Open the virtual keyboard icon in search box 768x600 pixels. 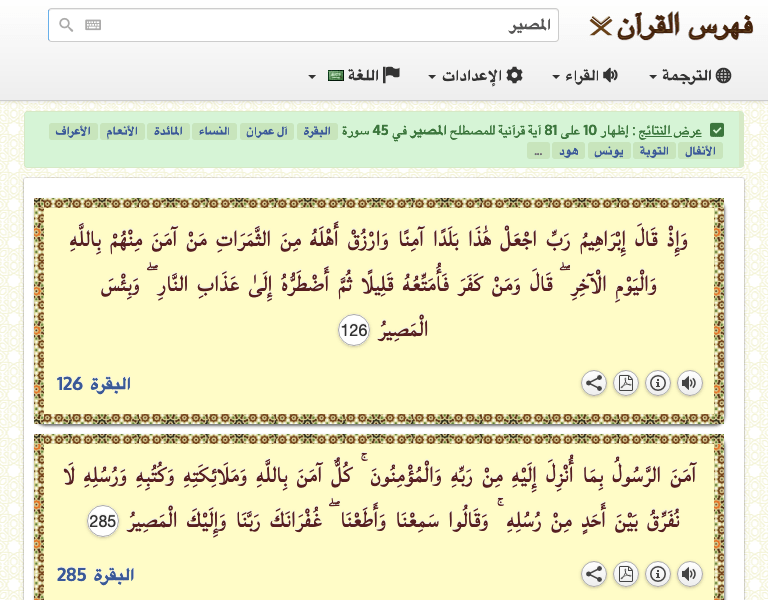coord(93,26)
